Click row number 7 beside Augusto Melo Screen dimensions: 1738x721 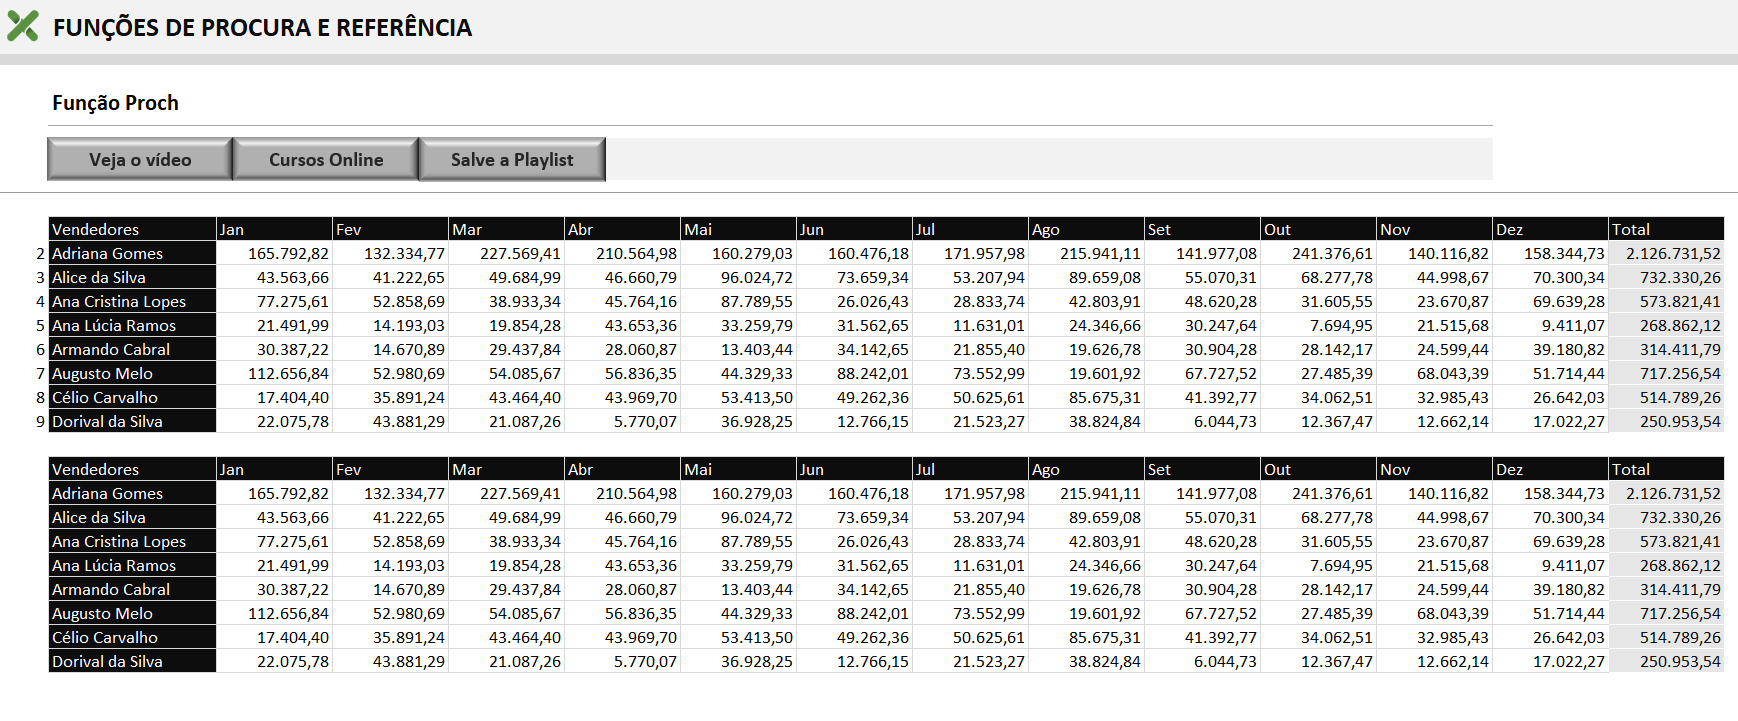[x=40, y=374]
